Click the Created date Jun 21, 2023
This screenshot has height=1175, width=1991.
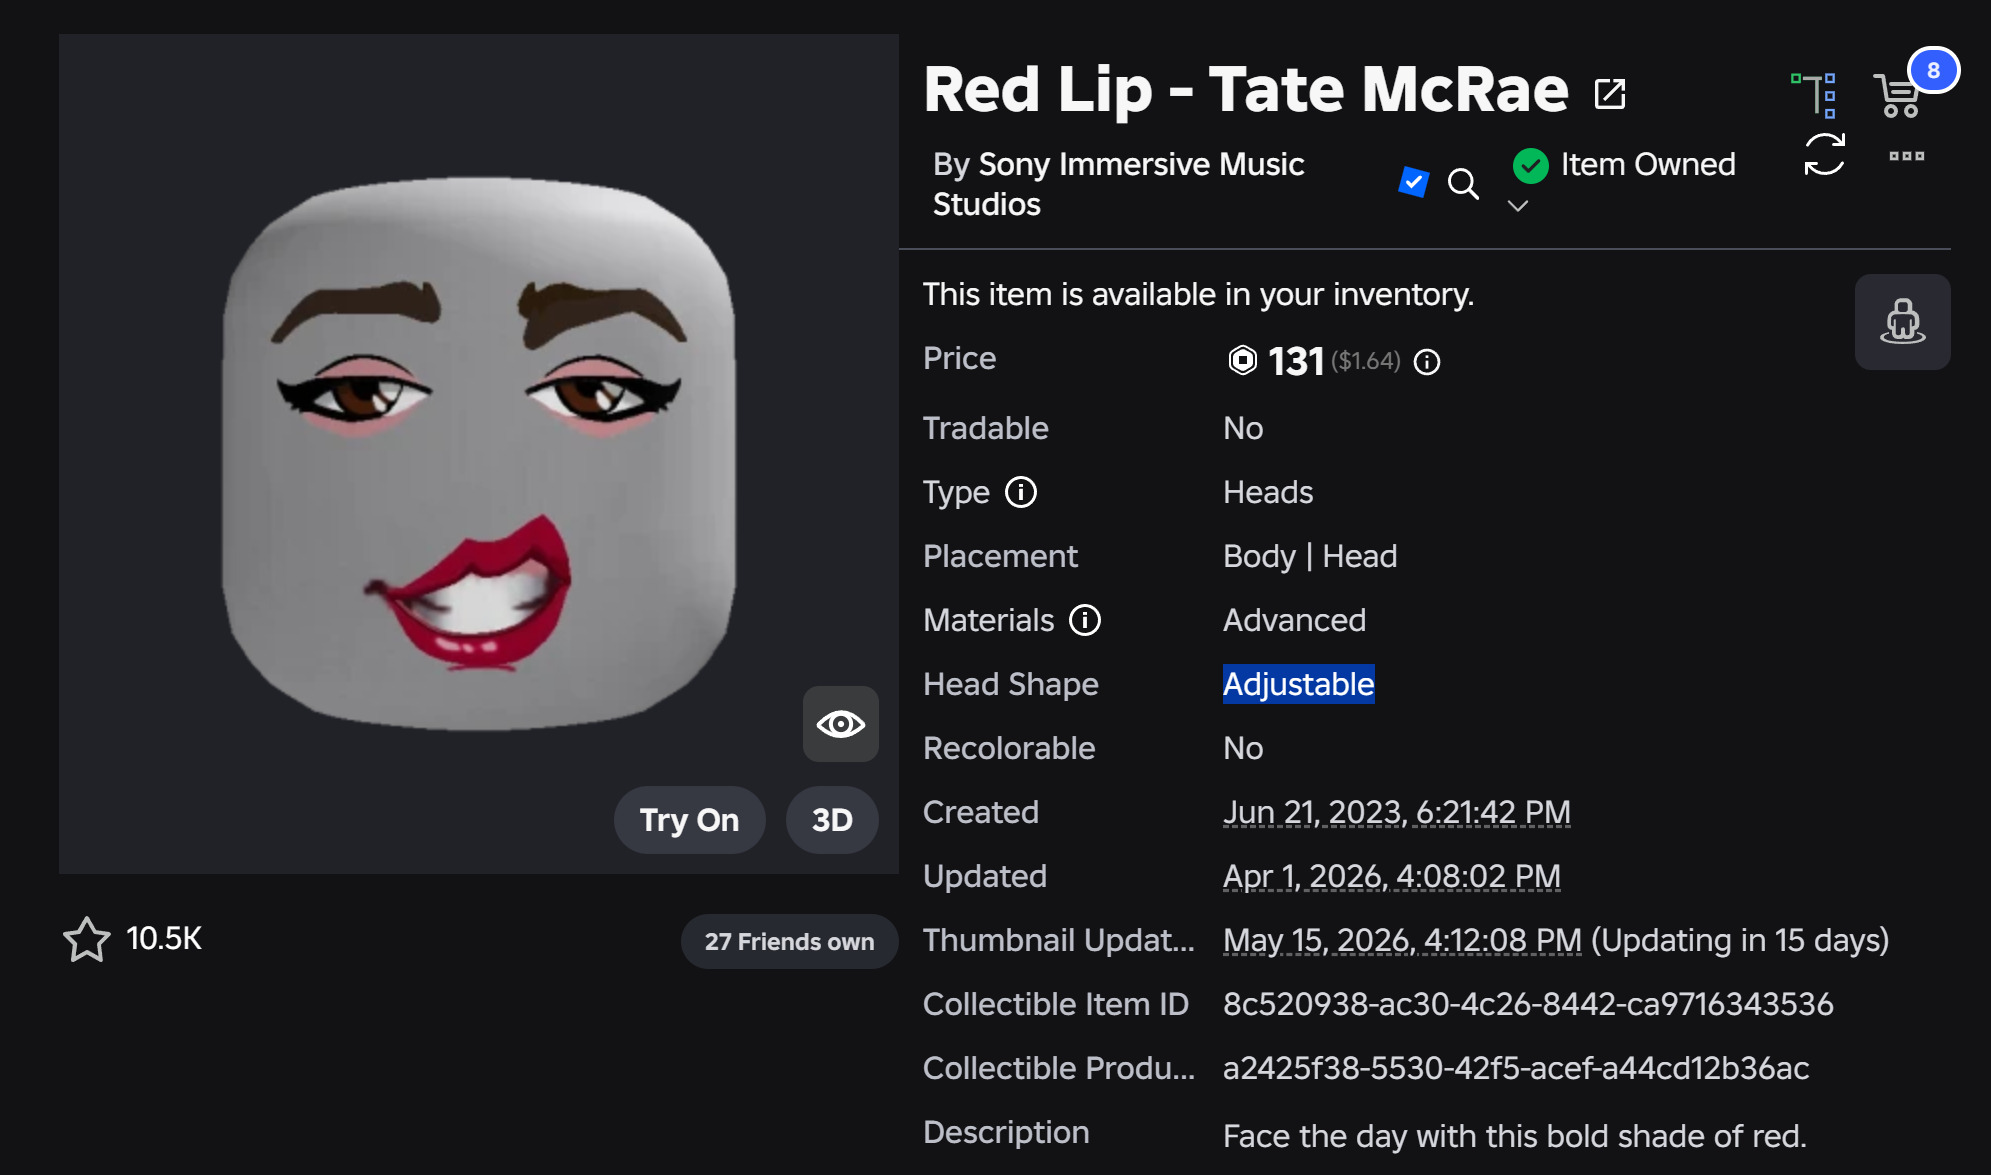coord(1397,812)
